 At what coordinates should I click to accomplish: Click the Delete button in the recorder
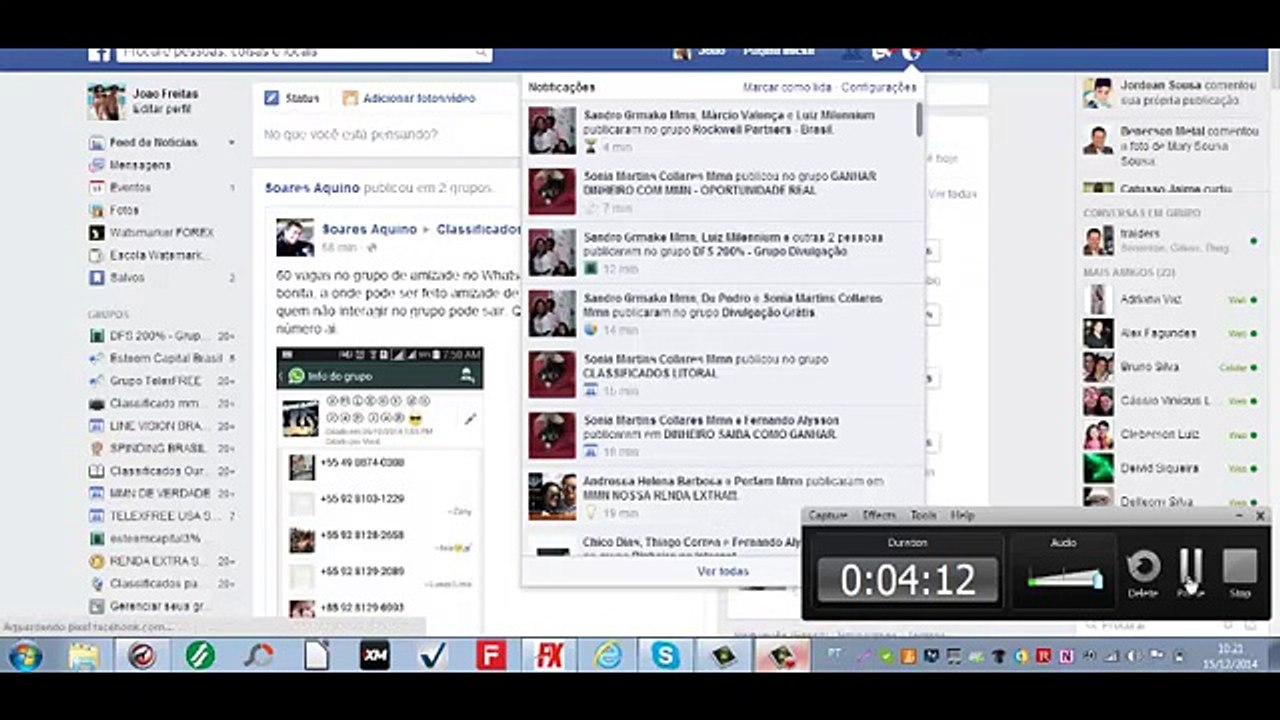point(1143,572)
